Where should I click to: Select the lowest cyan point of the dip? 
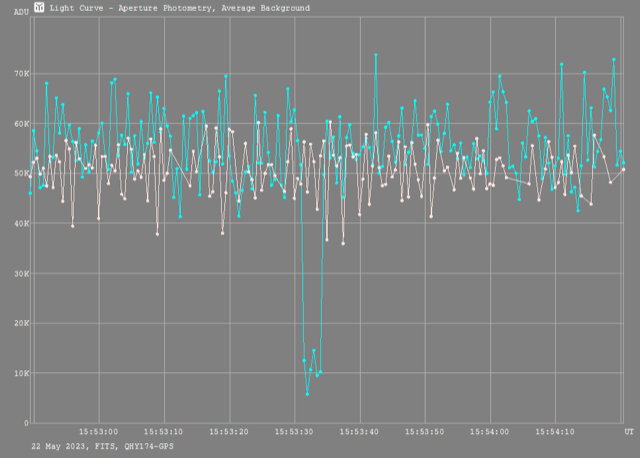(307, 394)
